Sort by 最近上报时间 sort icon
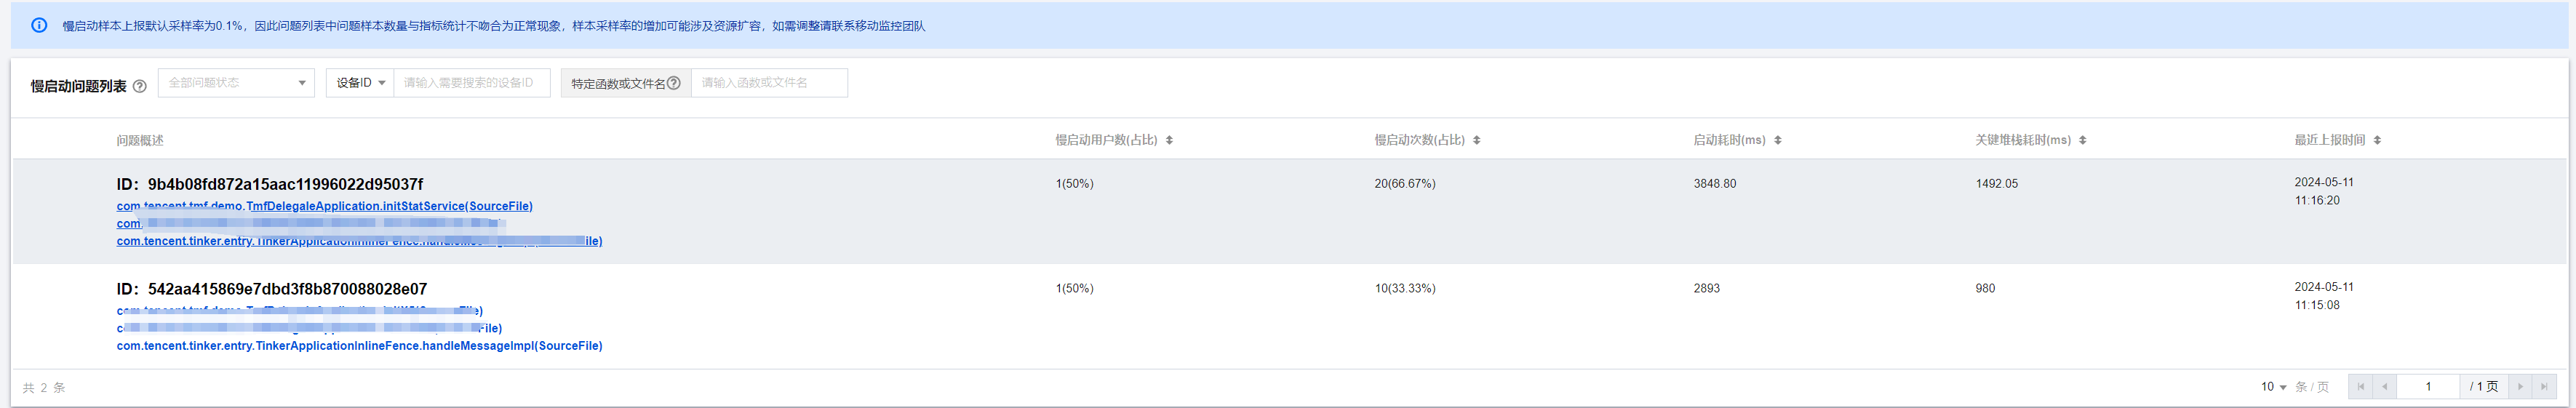2576x408 pixels. 2377,140
